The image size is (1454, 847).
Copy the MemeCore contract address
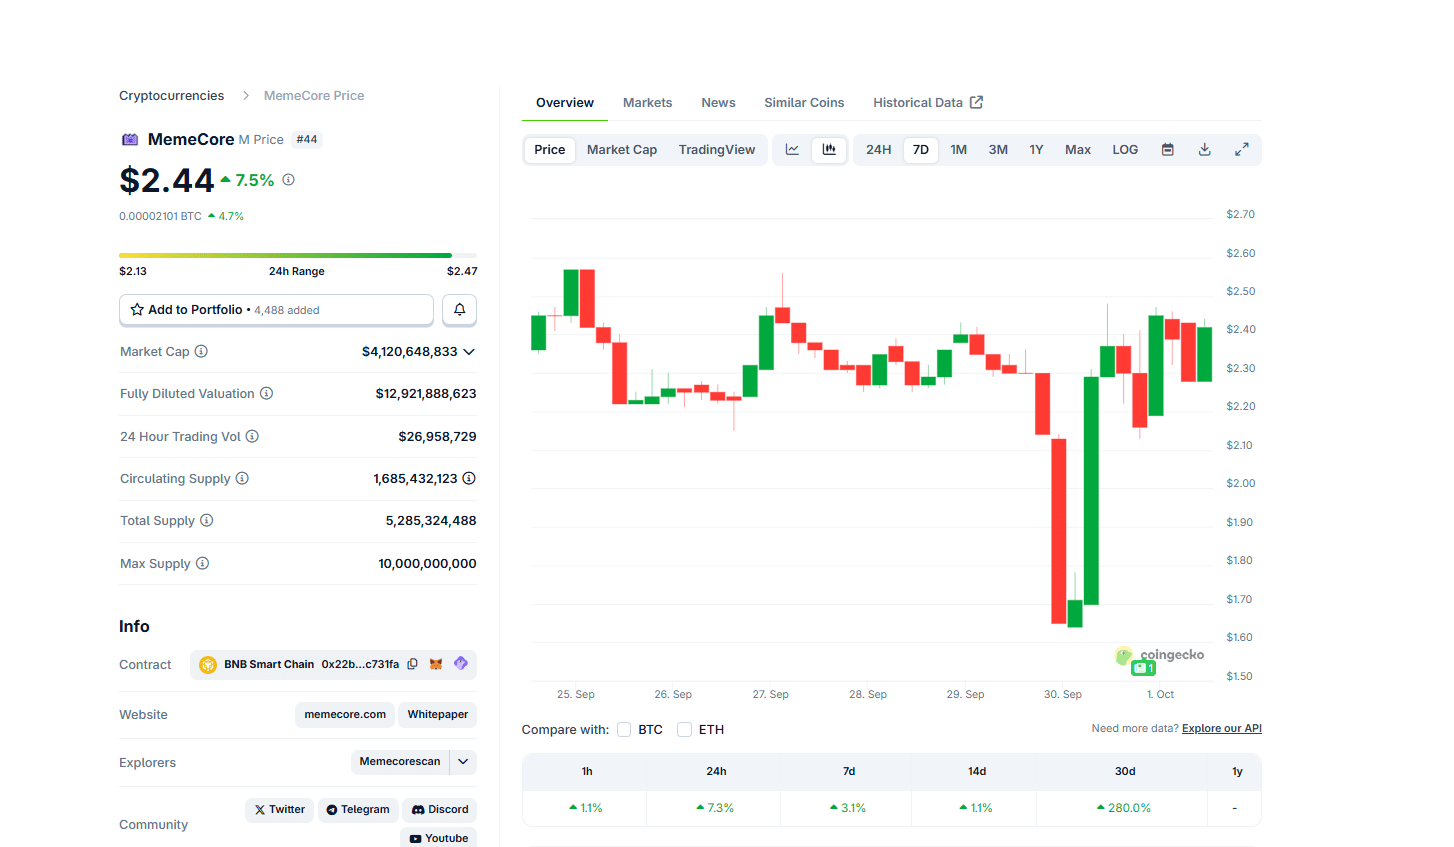(x=413, y=663)
